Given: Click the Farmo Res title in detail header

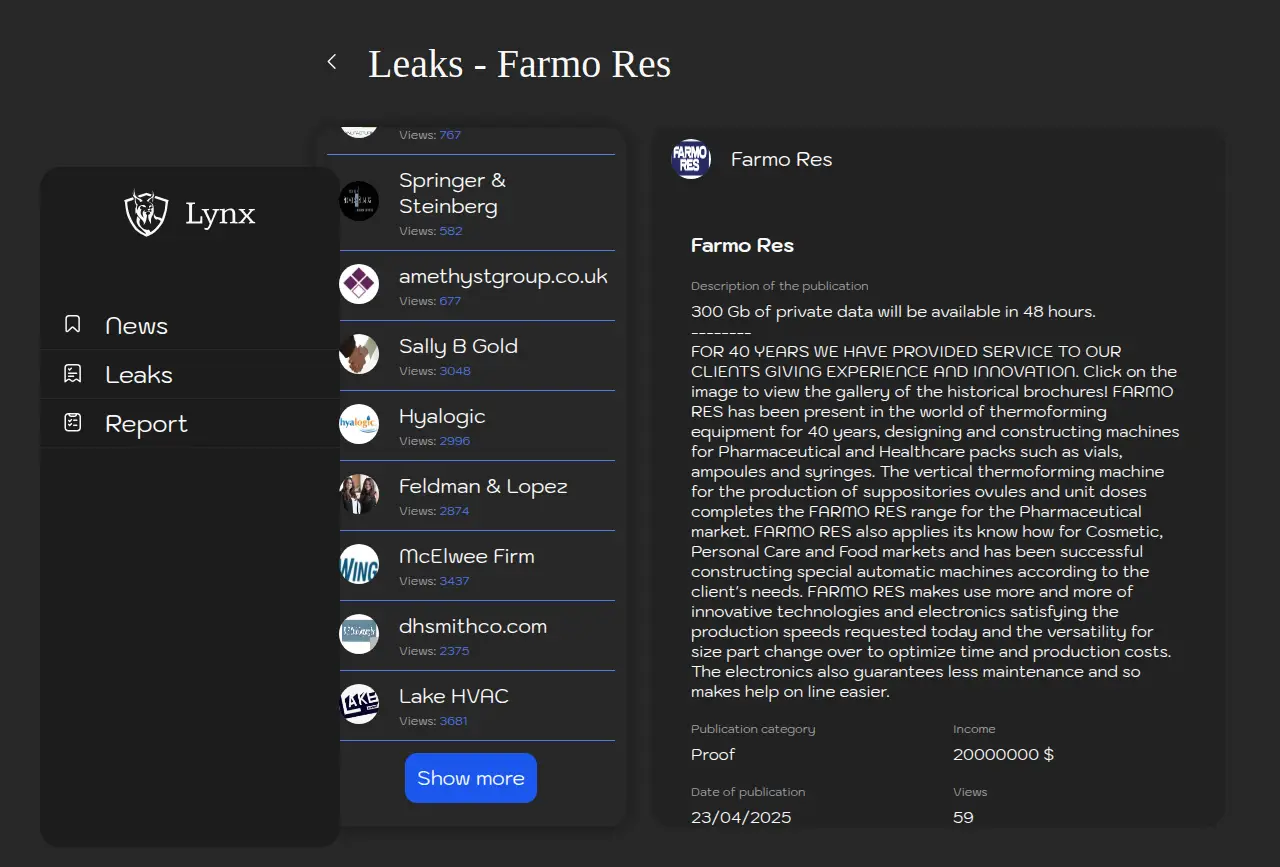Looking at the screenshot, I should pos(781,160).
